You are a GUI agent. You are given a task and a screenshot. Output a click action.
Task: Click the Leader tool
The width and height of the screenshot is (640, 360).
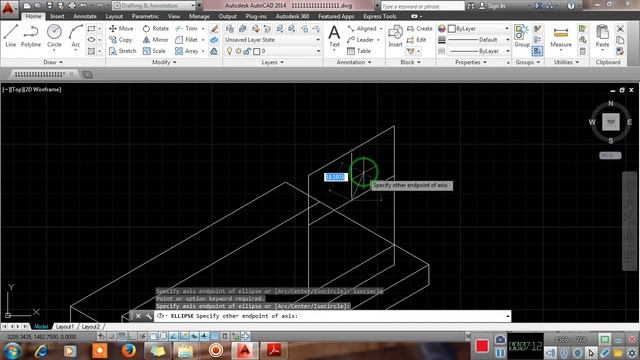(x=360, y=40)
